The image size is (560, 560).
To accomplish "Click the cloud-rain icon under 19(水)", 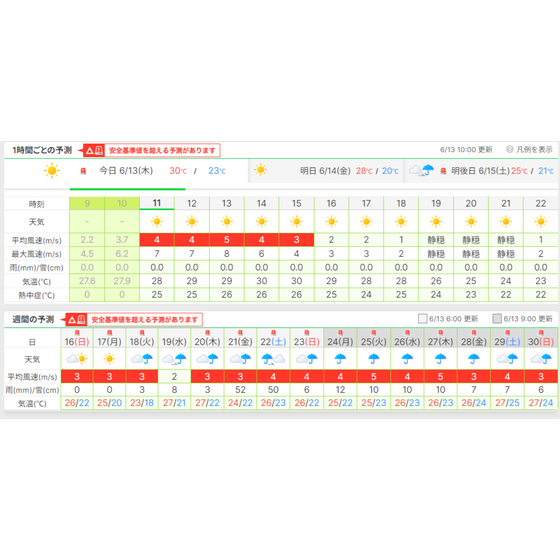I will tap(174, 359).
